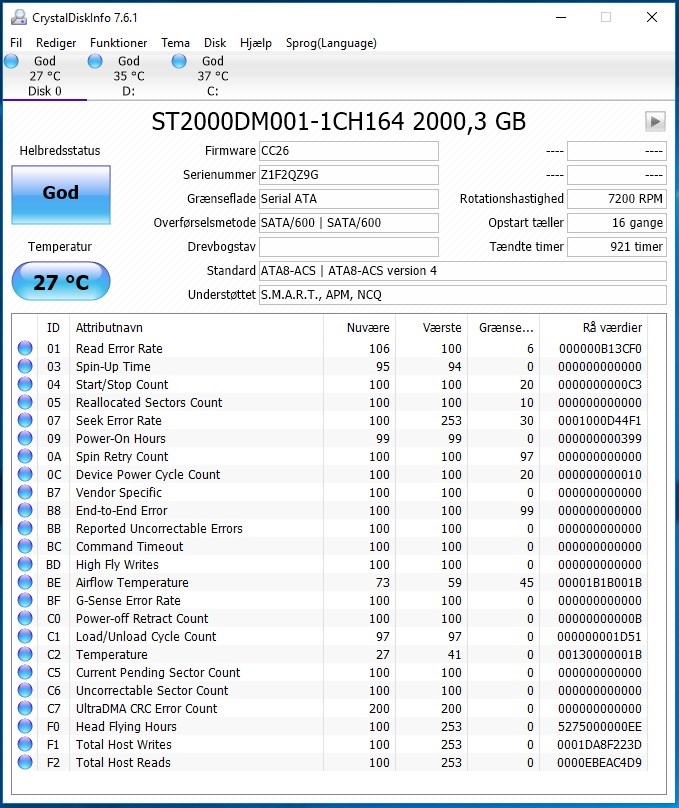The width and height of the screenshot is (679, 808).
Task: Click the 16 gange power count field
Action: pos(617,223)
